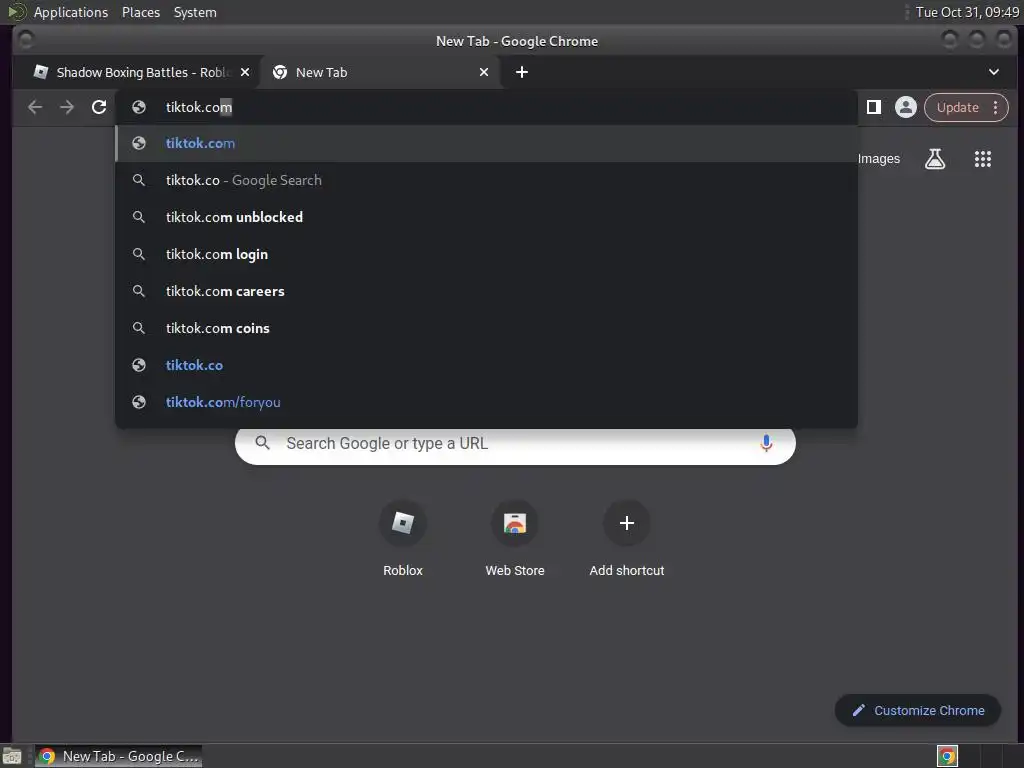This screenshot has height=768, width=1024.
Task: Select the New Tab tab
Action: [x=379, y=72]
